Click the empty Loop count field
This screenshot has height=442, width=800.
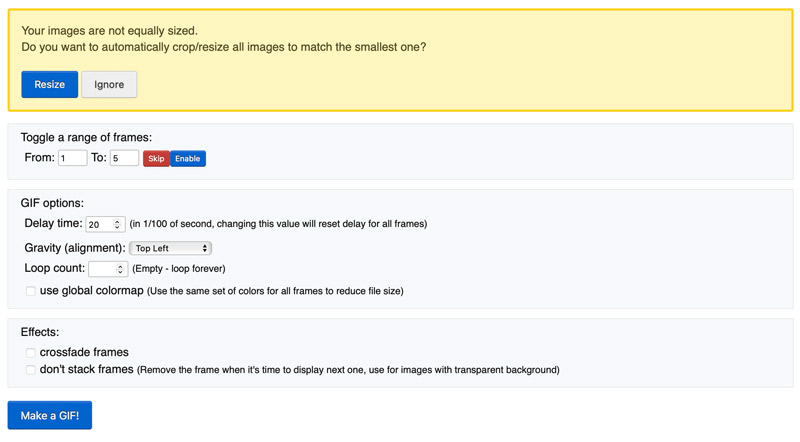[x=101, y=269]
